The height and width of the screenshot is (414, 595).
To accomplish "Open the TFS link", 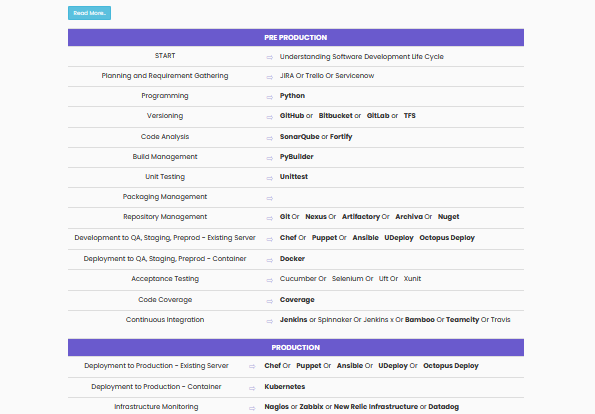I will tap(409, 116).
